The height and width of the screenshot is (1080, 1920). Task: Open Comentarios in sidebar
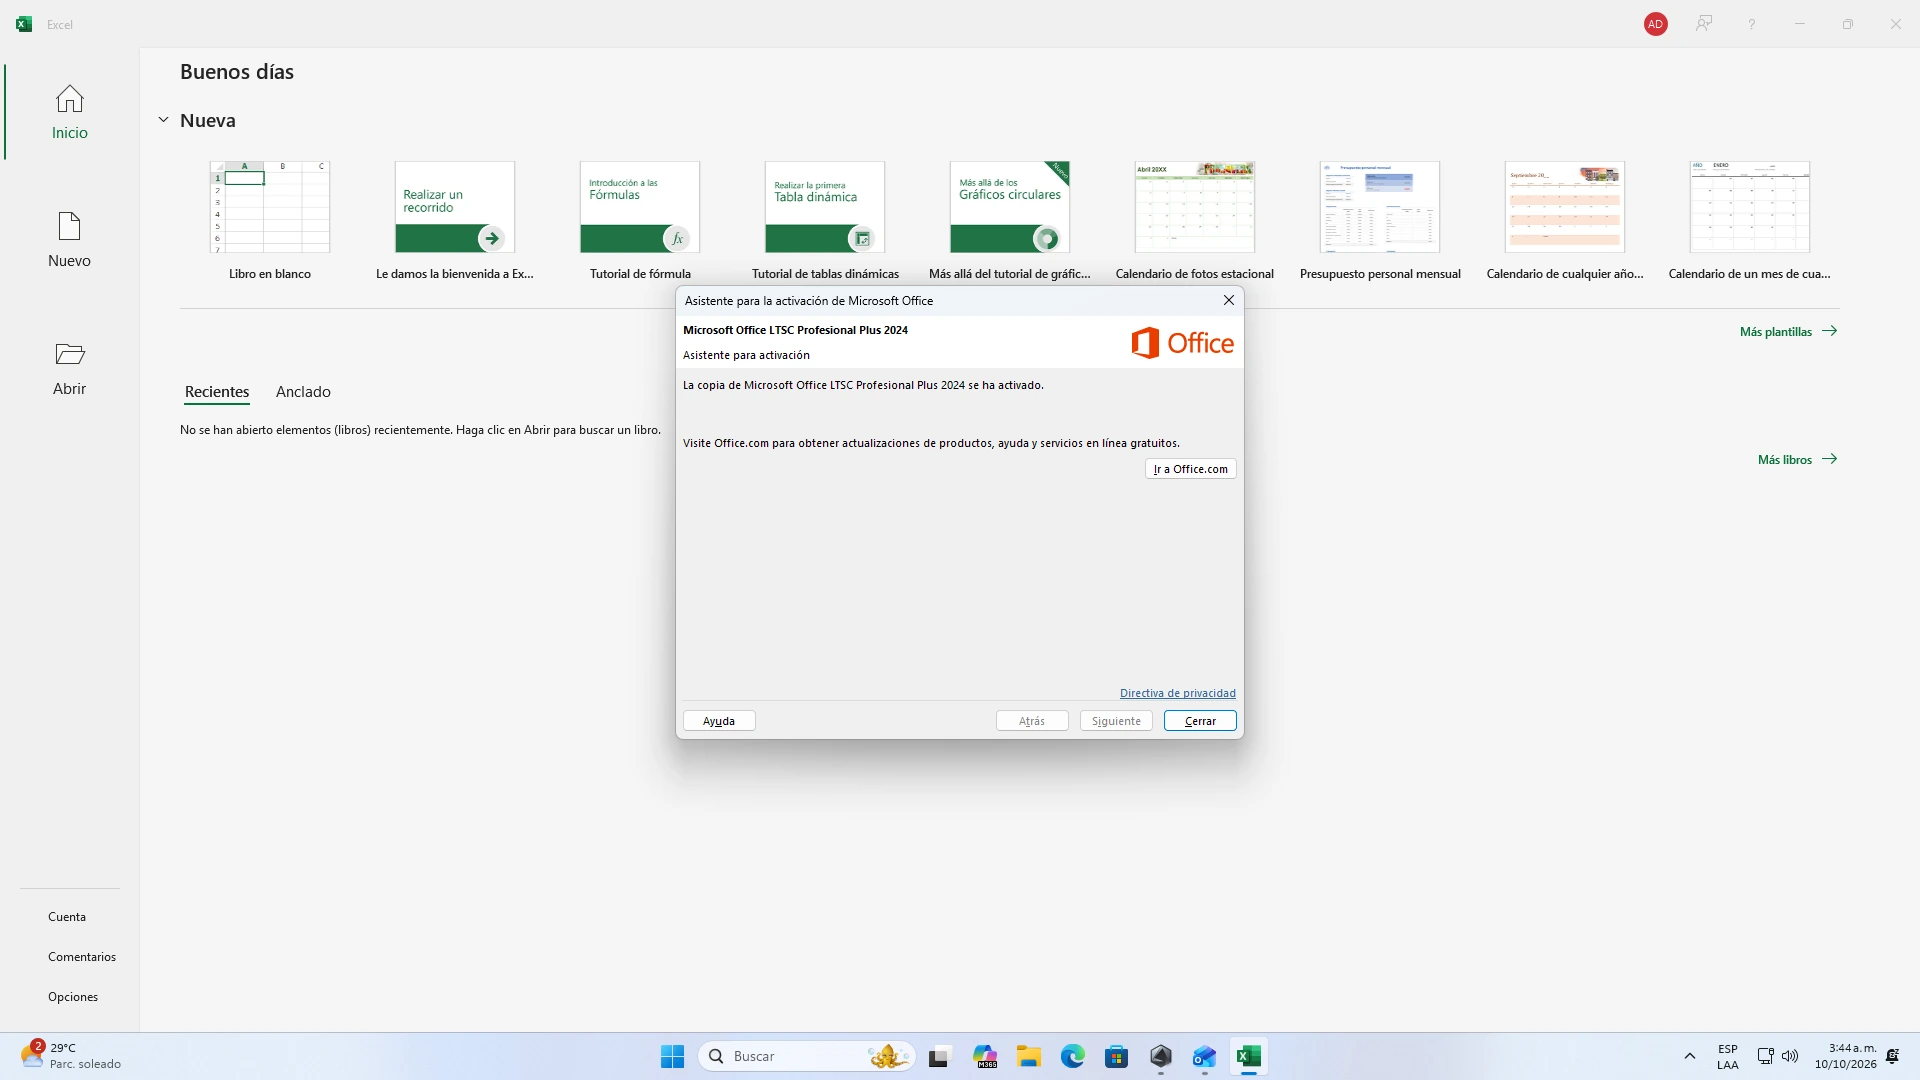(82, 957)
